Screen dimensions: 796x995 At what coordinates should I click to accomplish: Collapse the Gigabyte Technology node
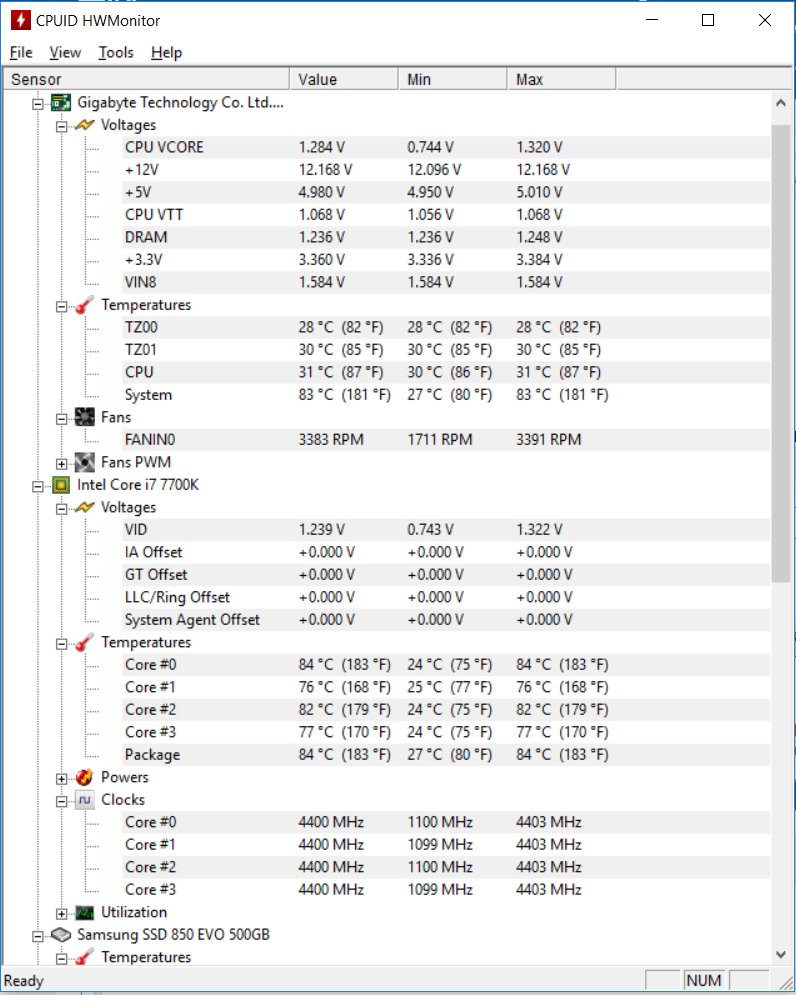[x=38, y=103]
